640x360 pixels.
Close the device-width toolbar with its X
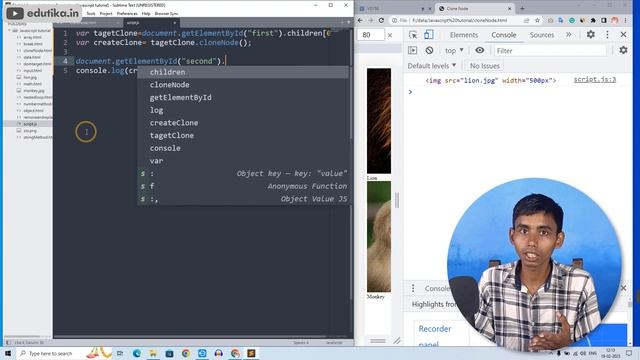390,35
